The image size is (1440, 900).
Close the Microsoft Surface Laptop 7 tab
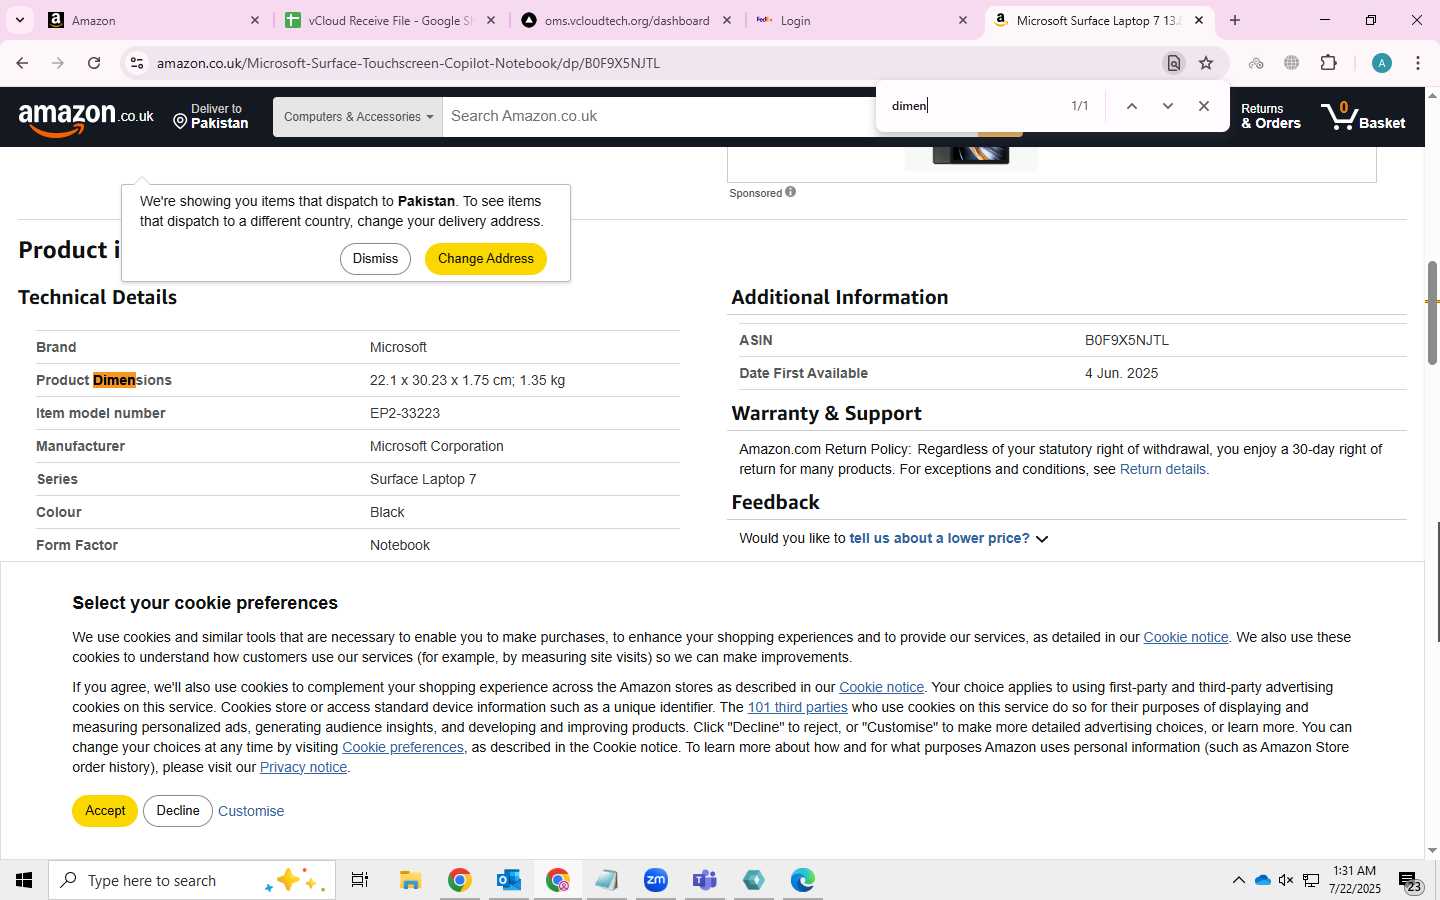[1199, 20]
